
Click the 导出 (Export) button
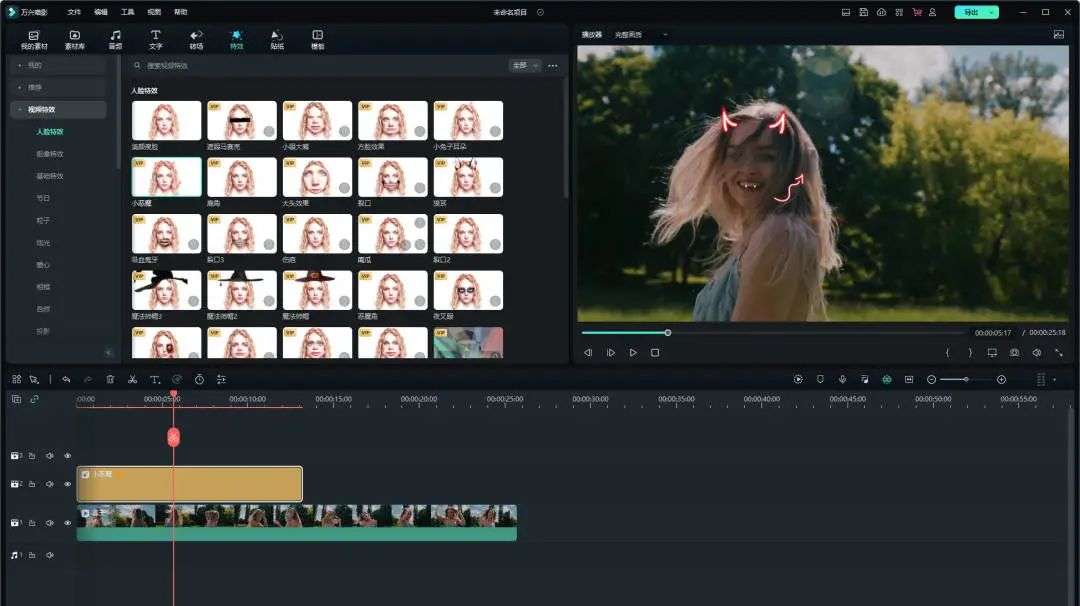coord(970,12)
